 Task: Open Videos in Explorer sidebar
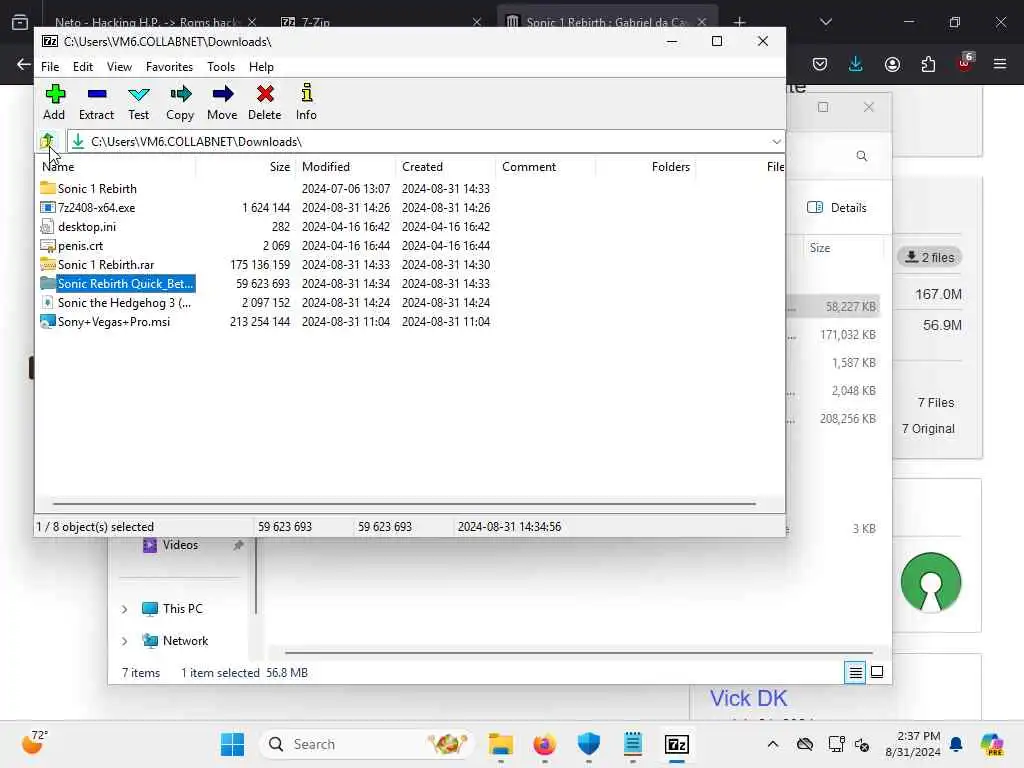pyautogui.click(x=180, y=545)
